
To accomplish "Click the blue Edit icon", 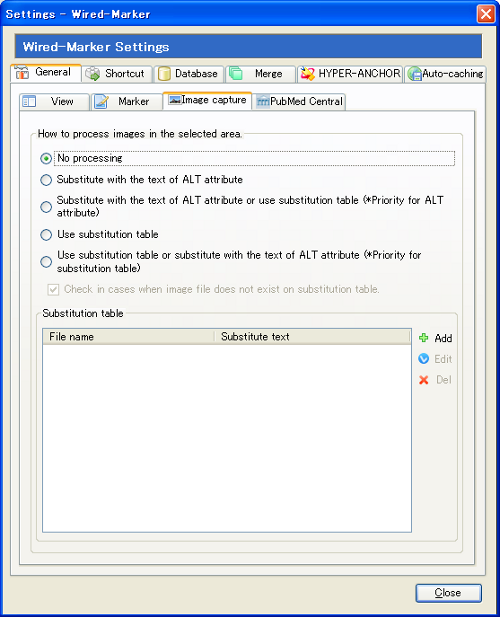I will pyautogui.click(x=424, y=358).
